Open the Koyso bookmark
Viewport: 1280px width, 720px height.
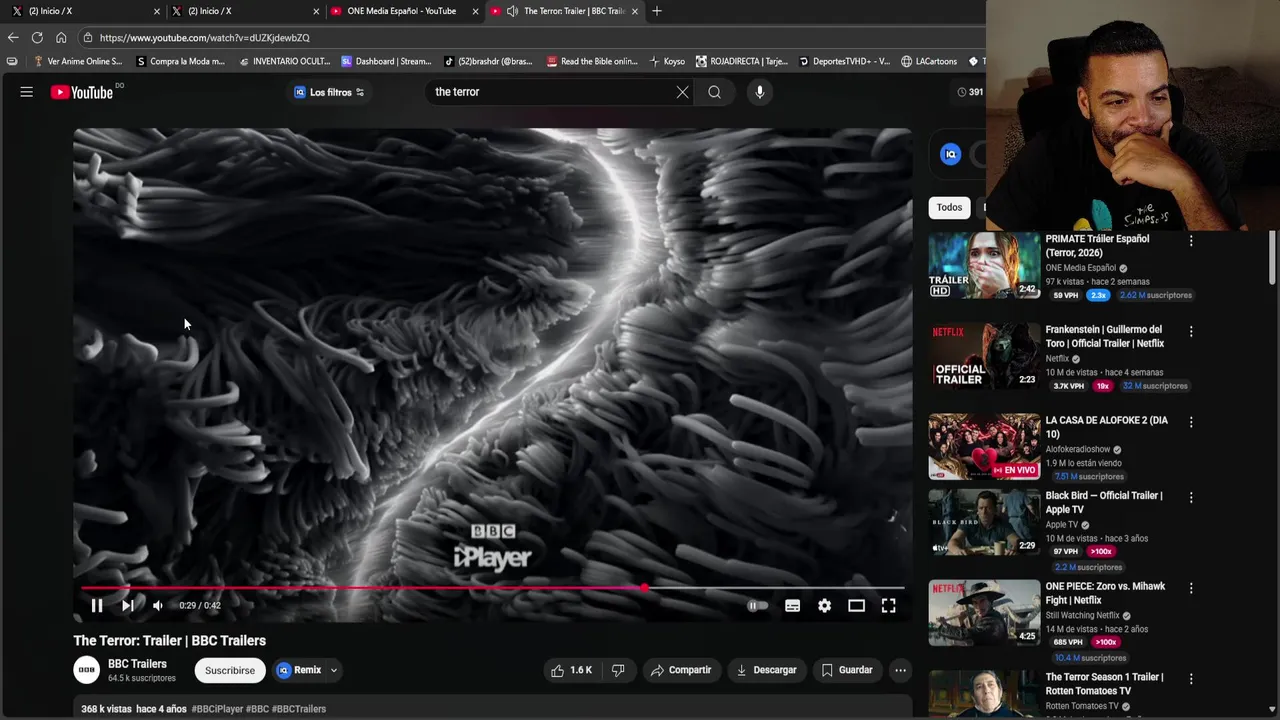tap(667, 61)
